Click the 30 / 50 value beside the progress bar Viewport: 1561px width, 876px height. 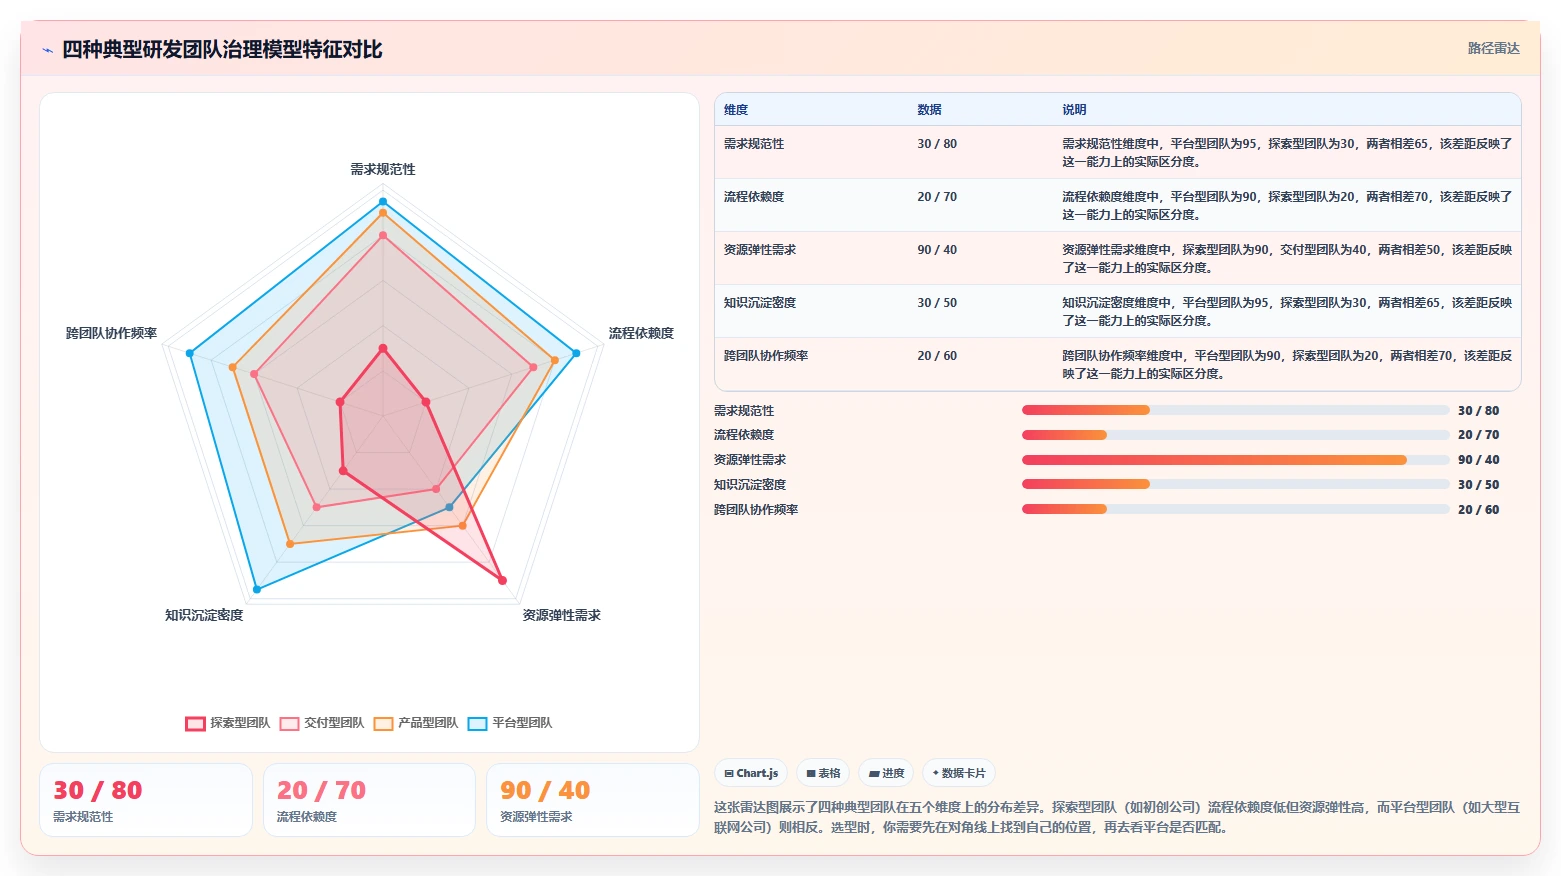1478,485
